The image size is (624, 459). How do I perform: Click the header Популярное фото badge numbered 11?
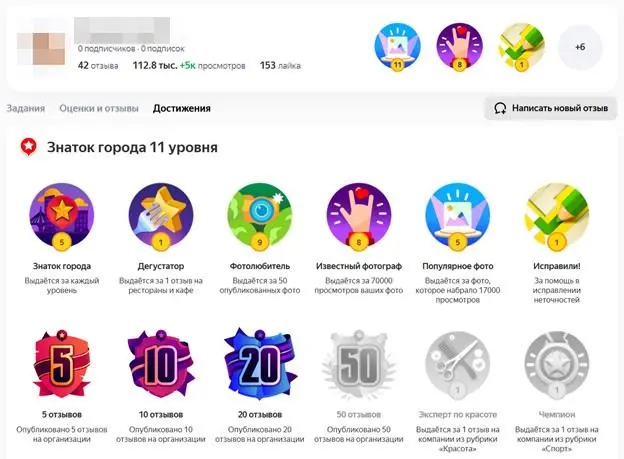(x=397, y=47)
